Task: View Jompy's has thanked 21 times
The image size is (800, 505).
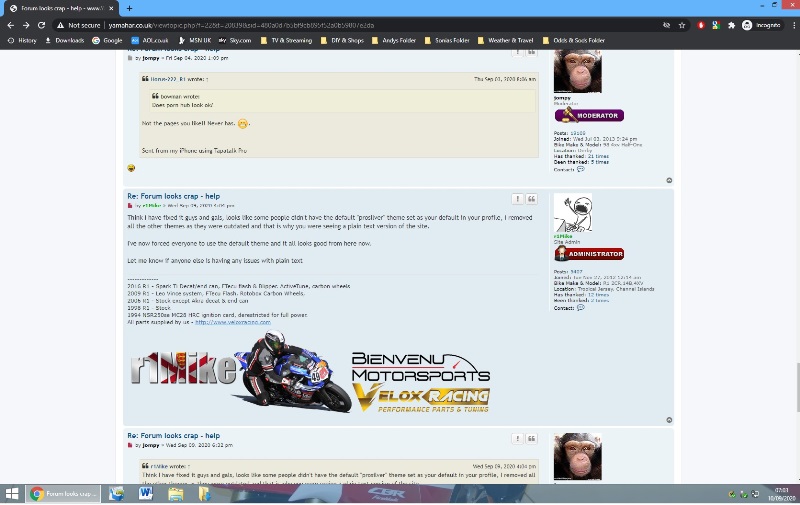Action: (x=598, y=157)
